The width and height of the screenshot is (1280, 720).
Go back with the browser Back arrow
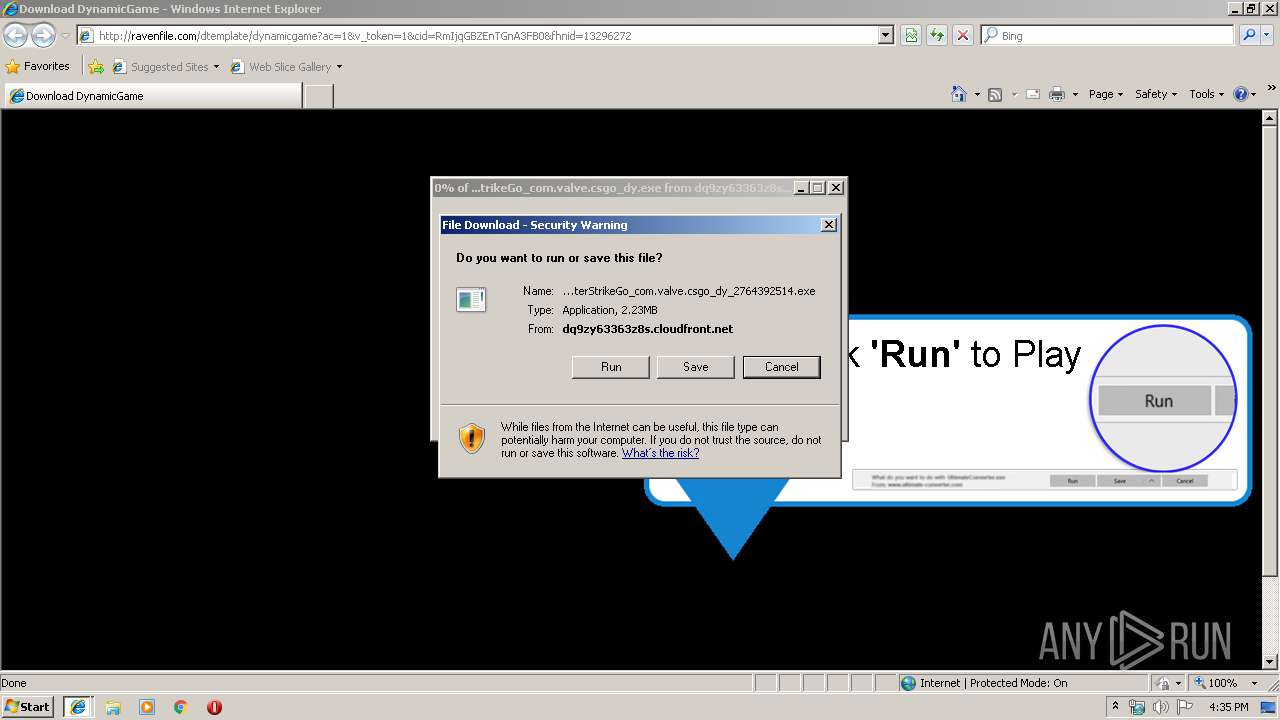coord(15,36)
